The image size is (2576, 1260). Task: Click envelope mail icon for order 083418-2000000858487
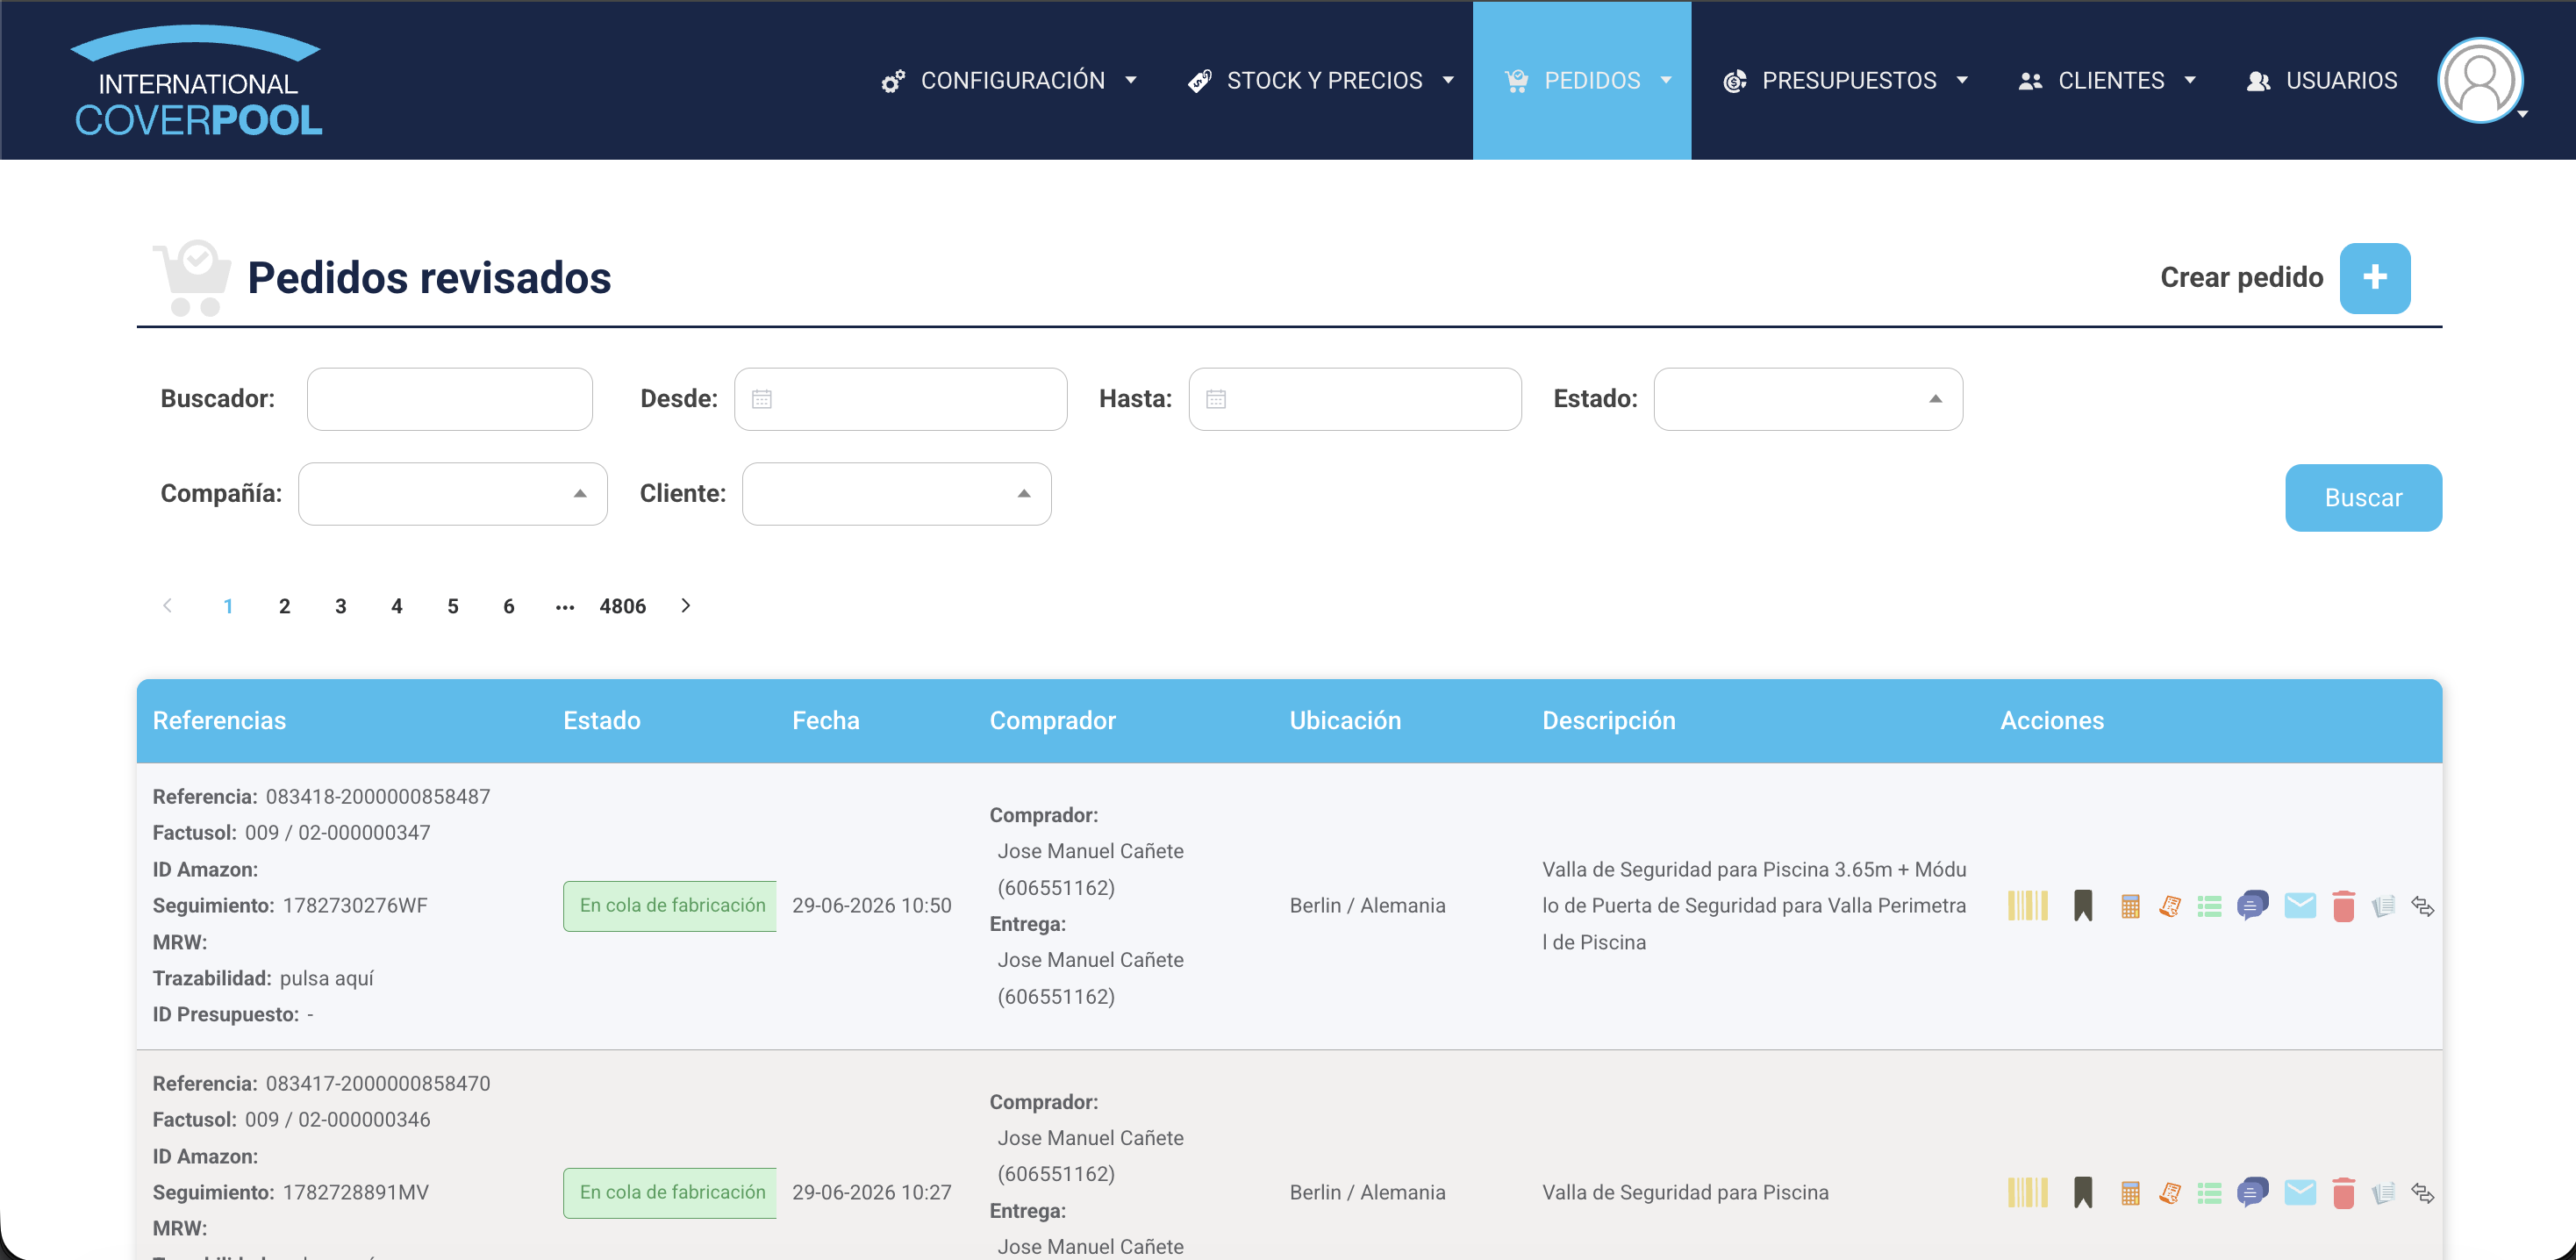[x=2300, y=906]
